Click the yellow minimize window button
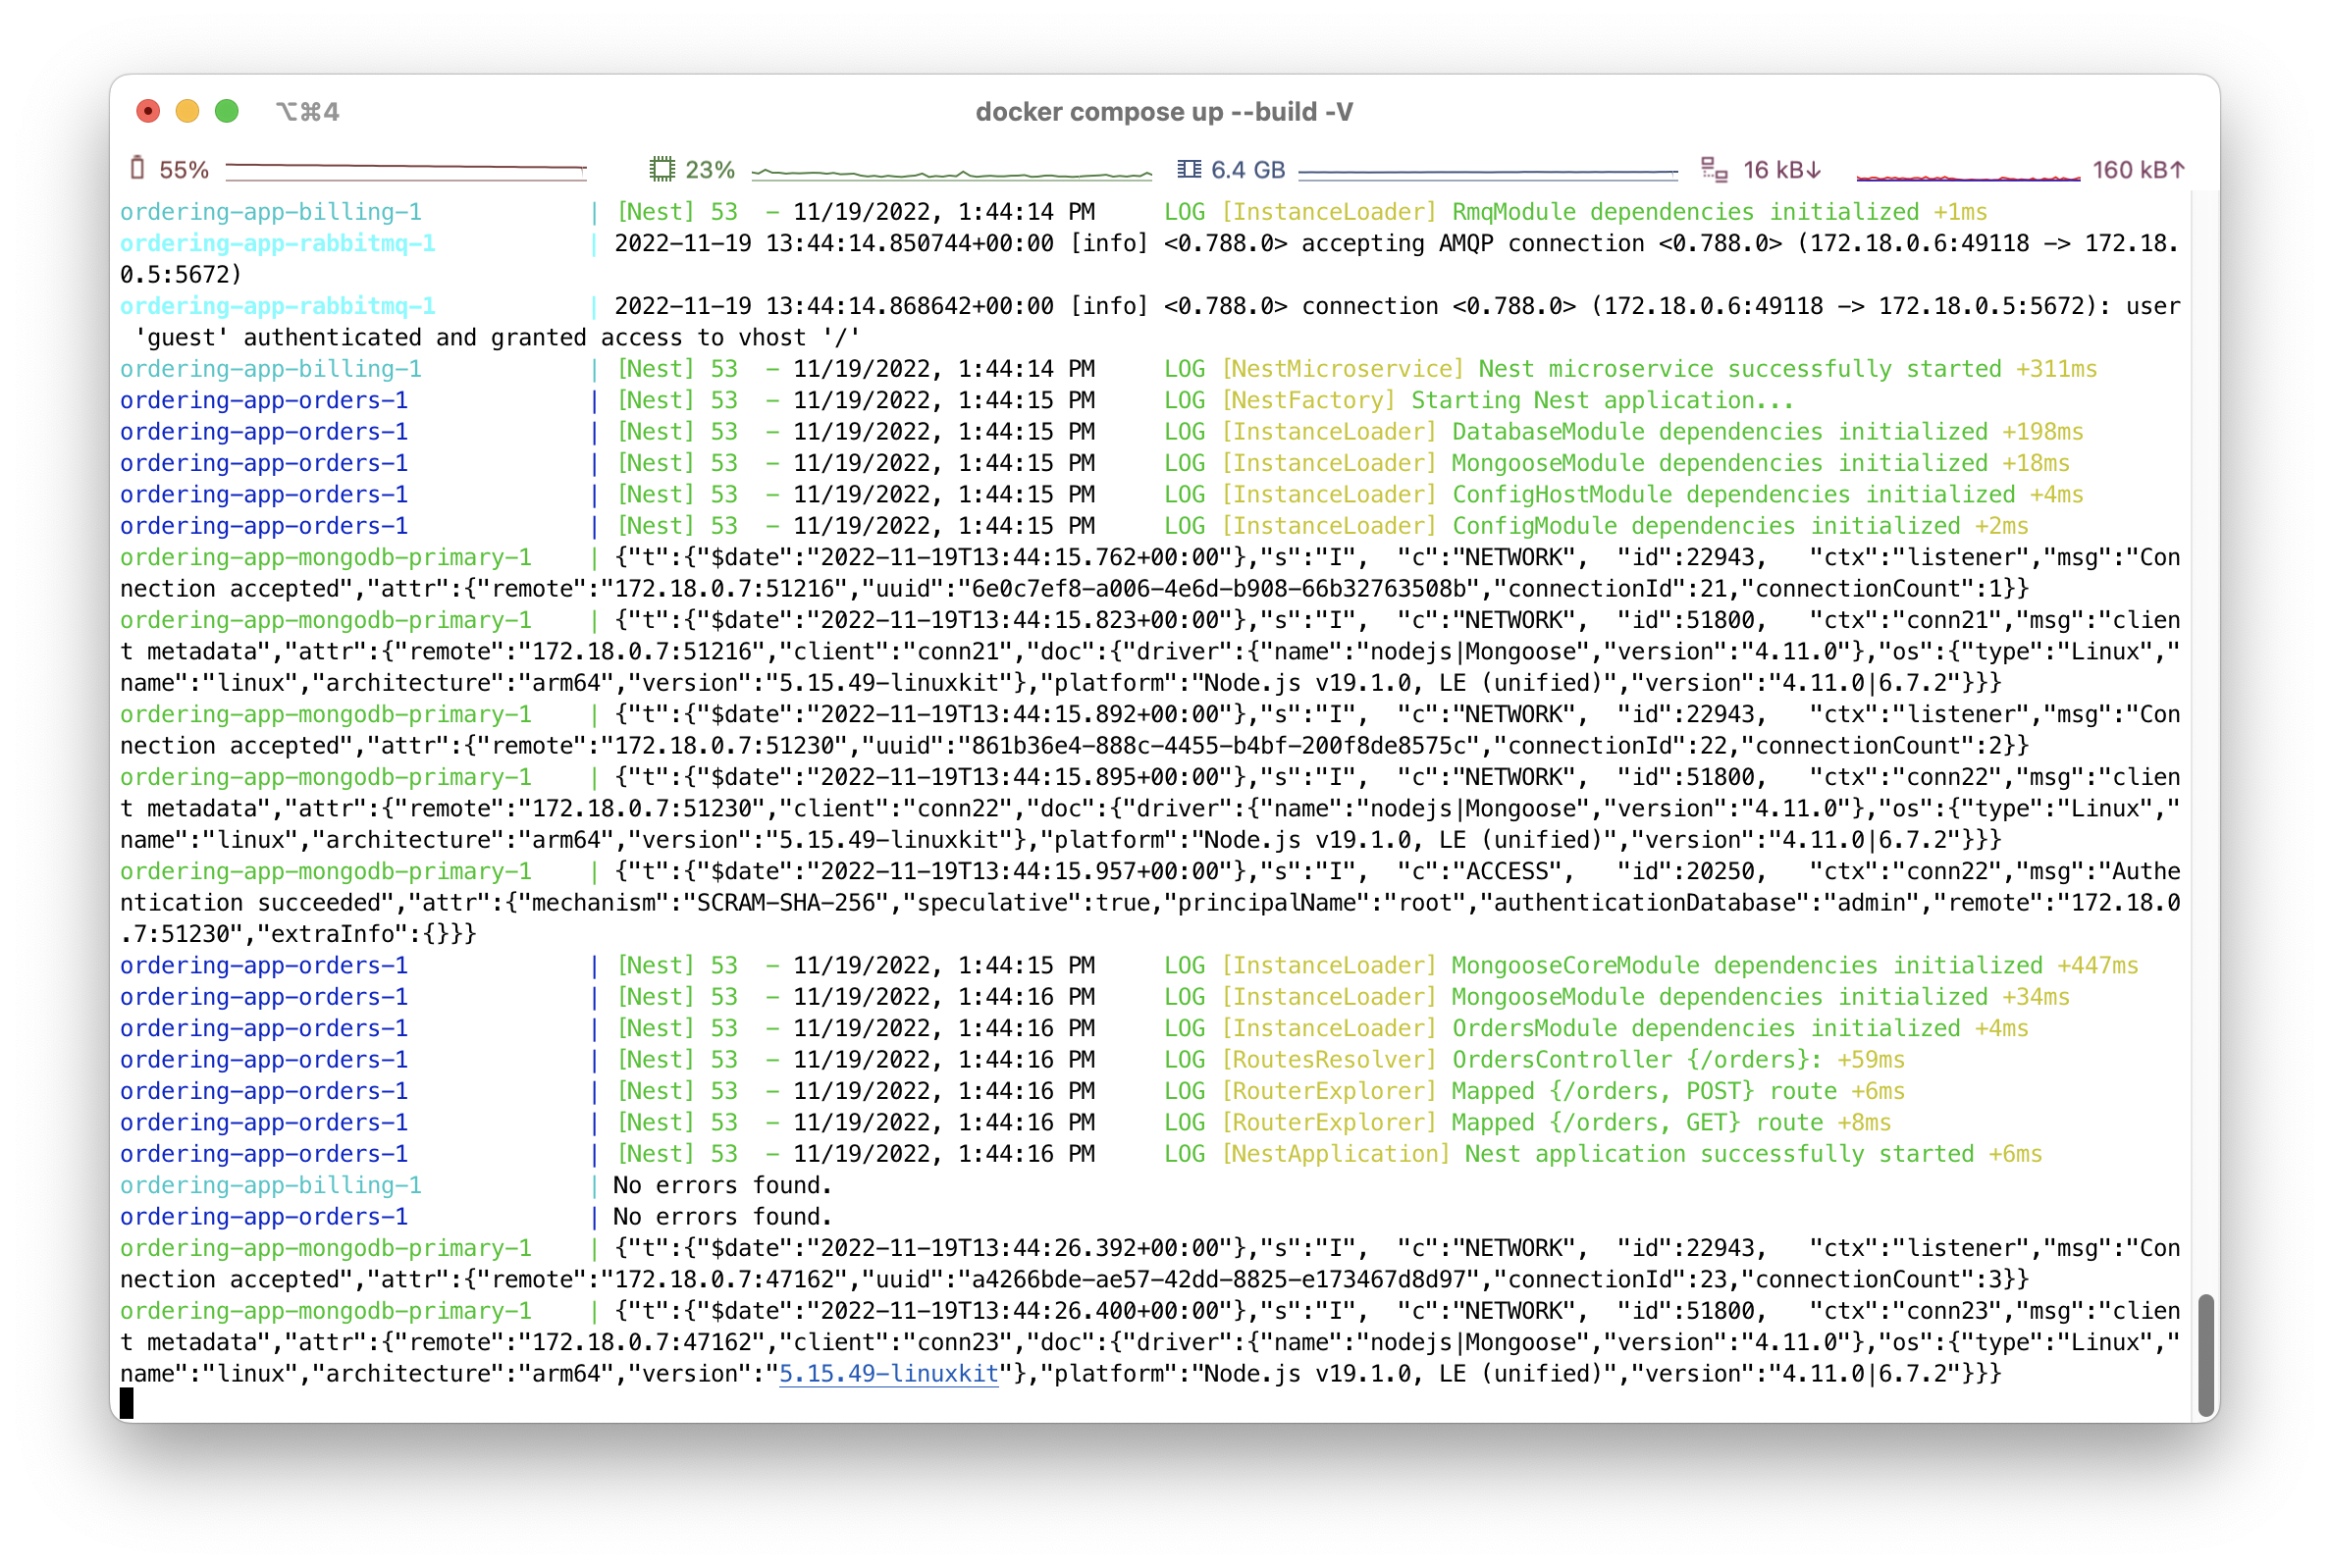This screenshot has width=2330, height=1568. (x=187, y=111)
